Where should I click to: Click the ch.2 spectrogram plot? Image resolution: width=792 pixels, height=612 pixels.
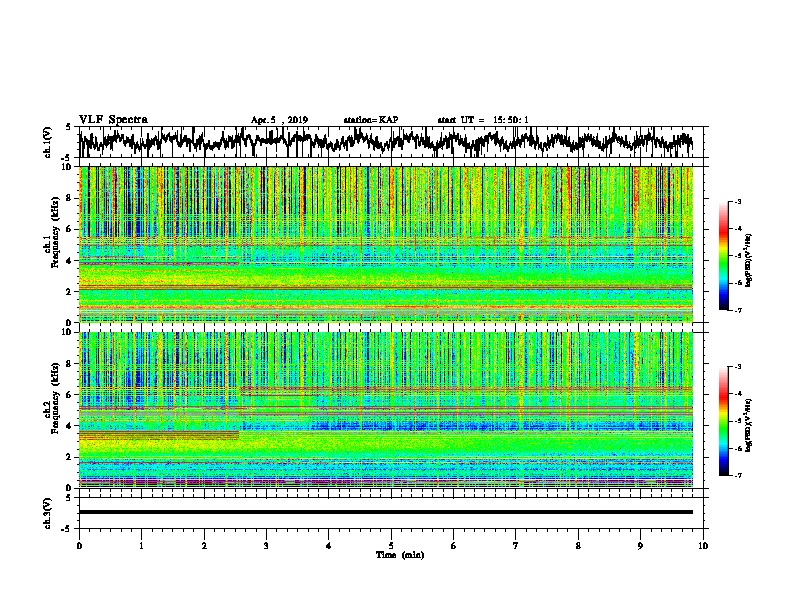coord(386,410)
